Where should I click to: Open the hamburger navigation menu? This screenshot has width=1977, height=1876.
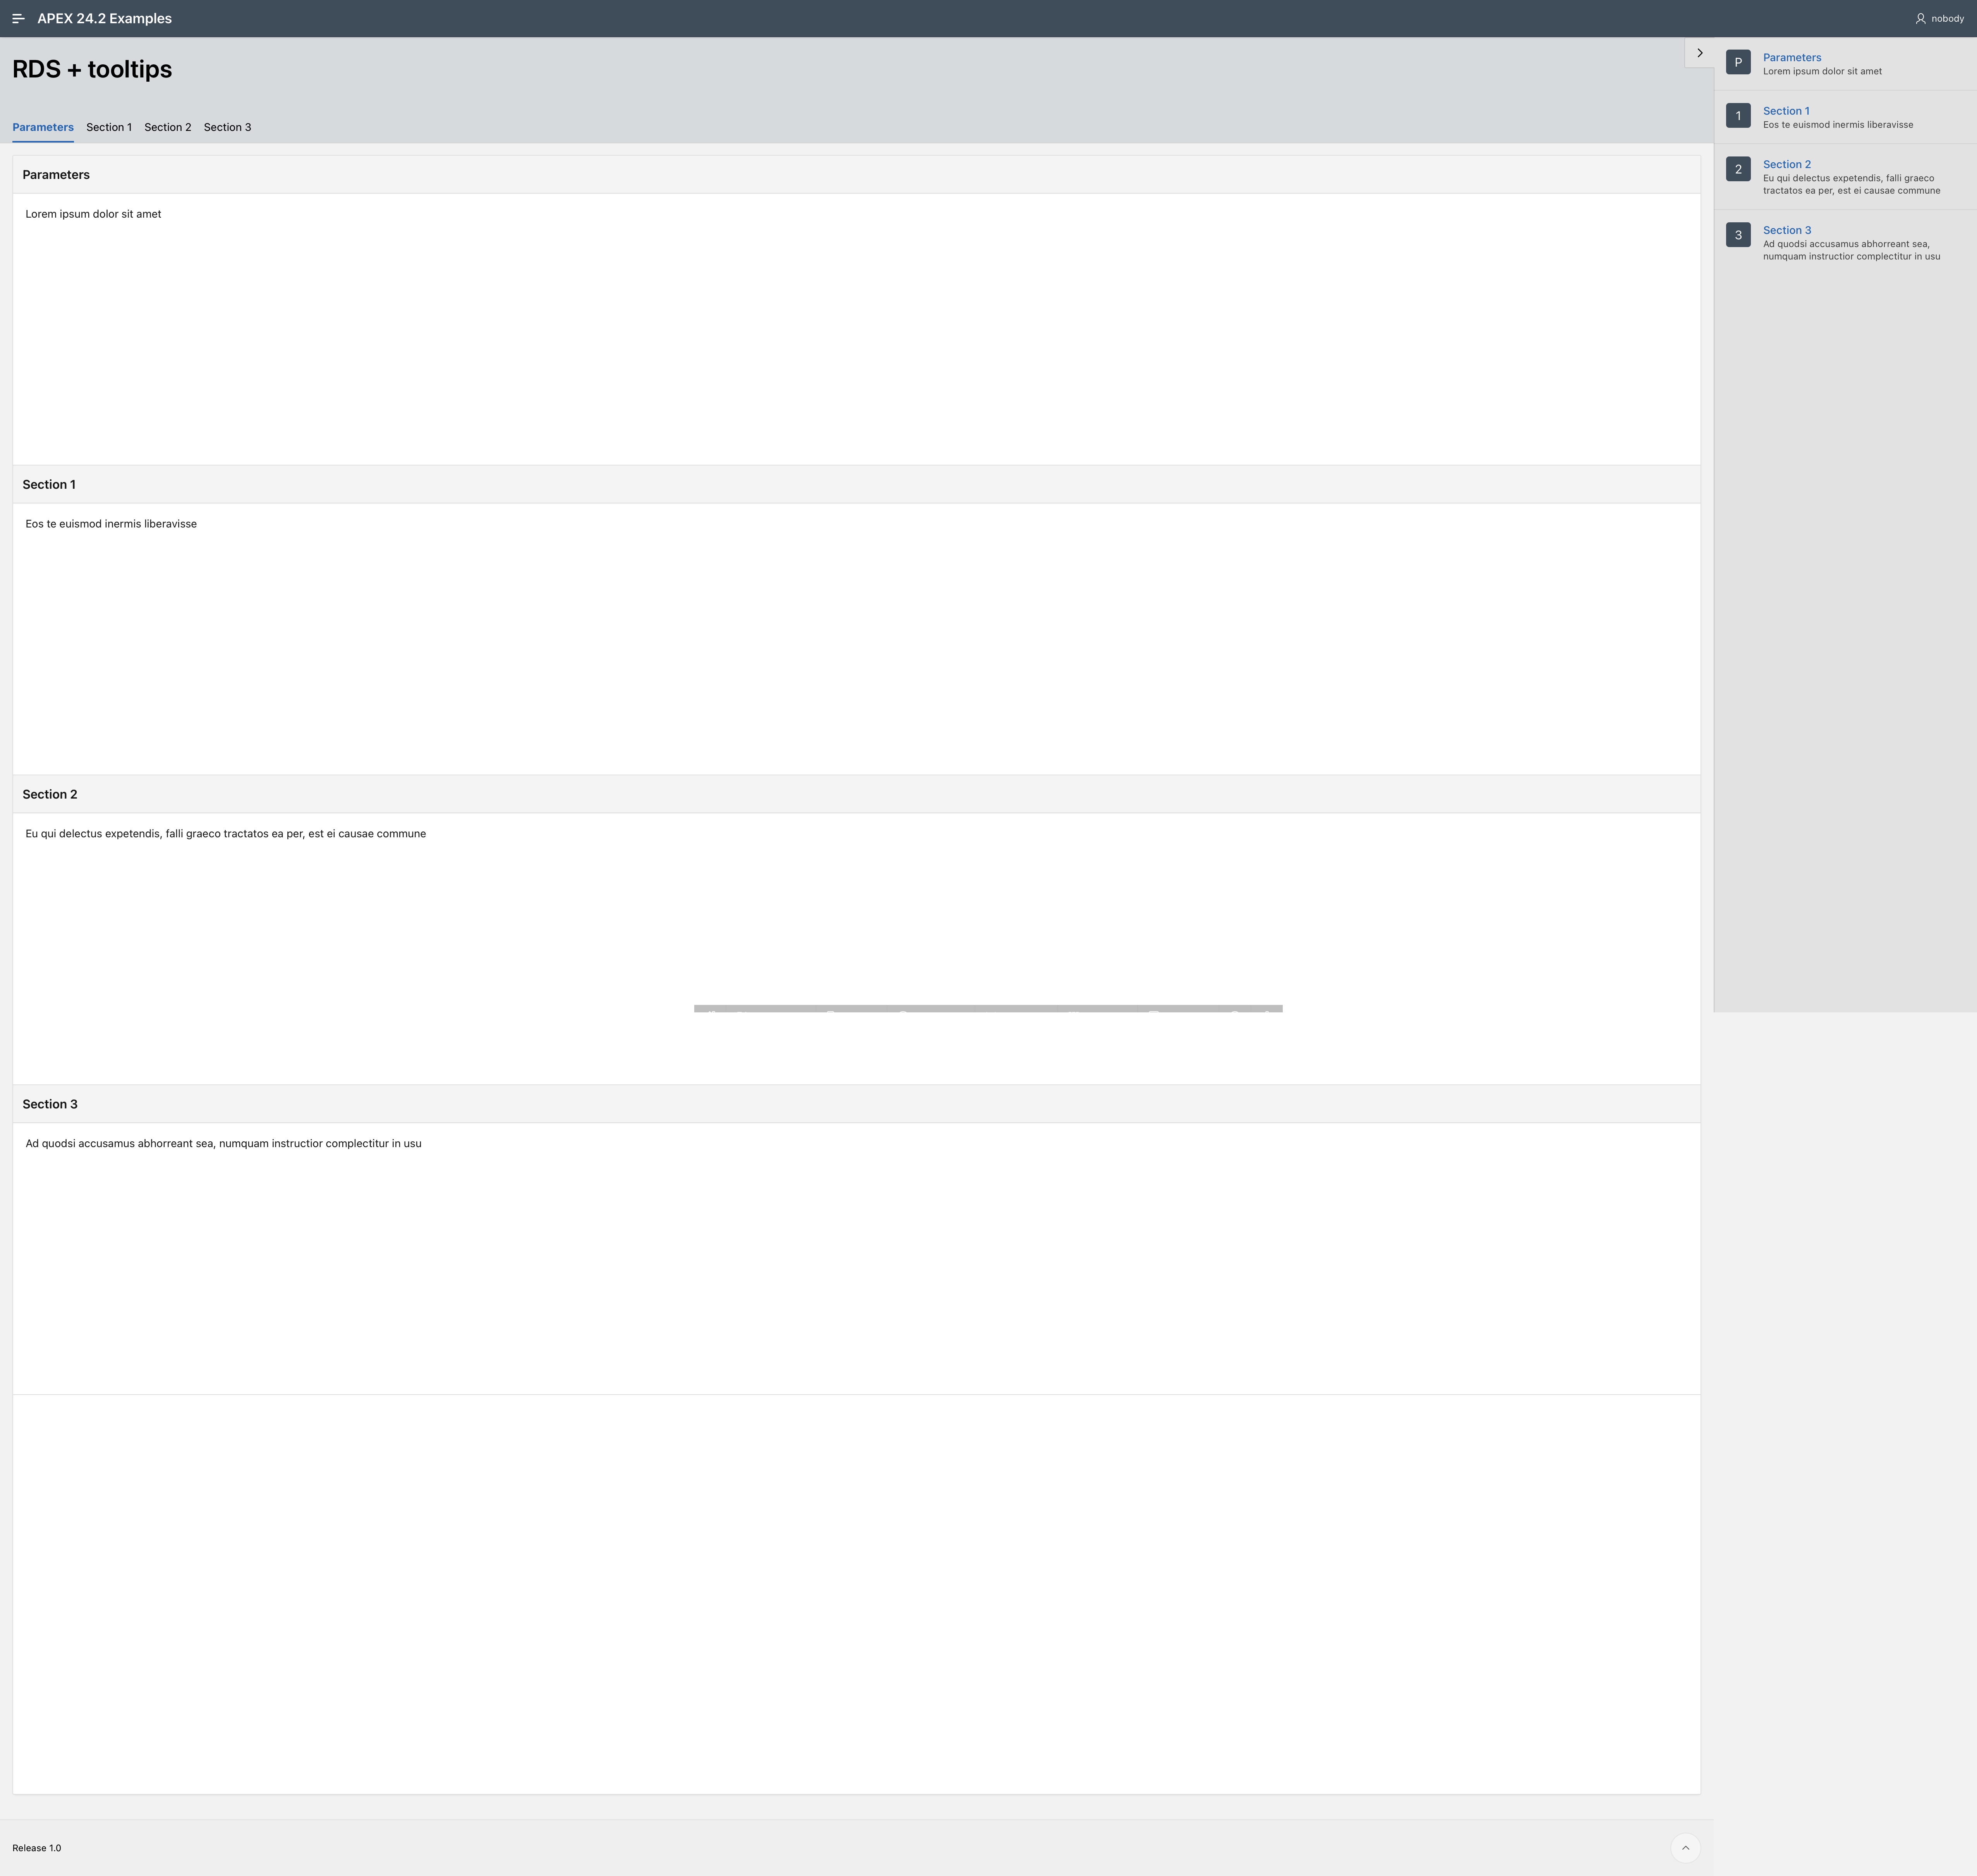18,19
